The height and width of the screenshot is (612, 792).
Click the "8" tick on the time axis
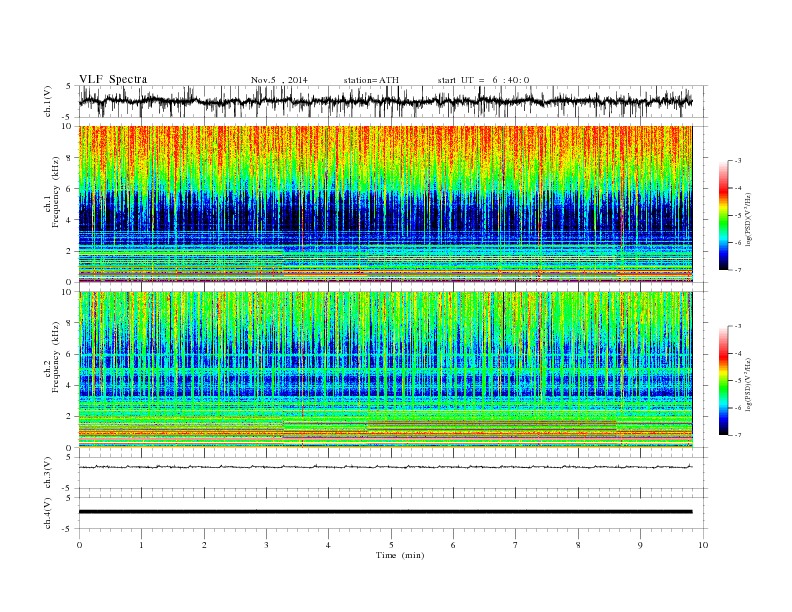[x=578, y=545]
